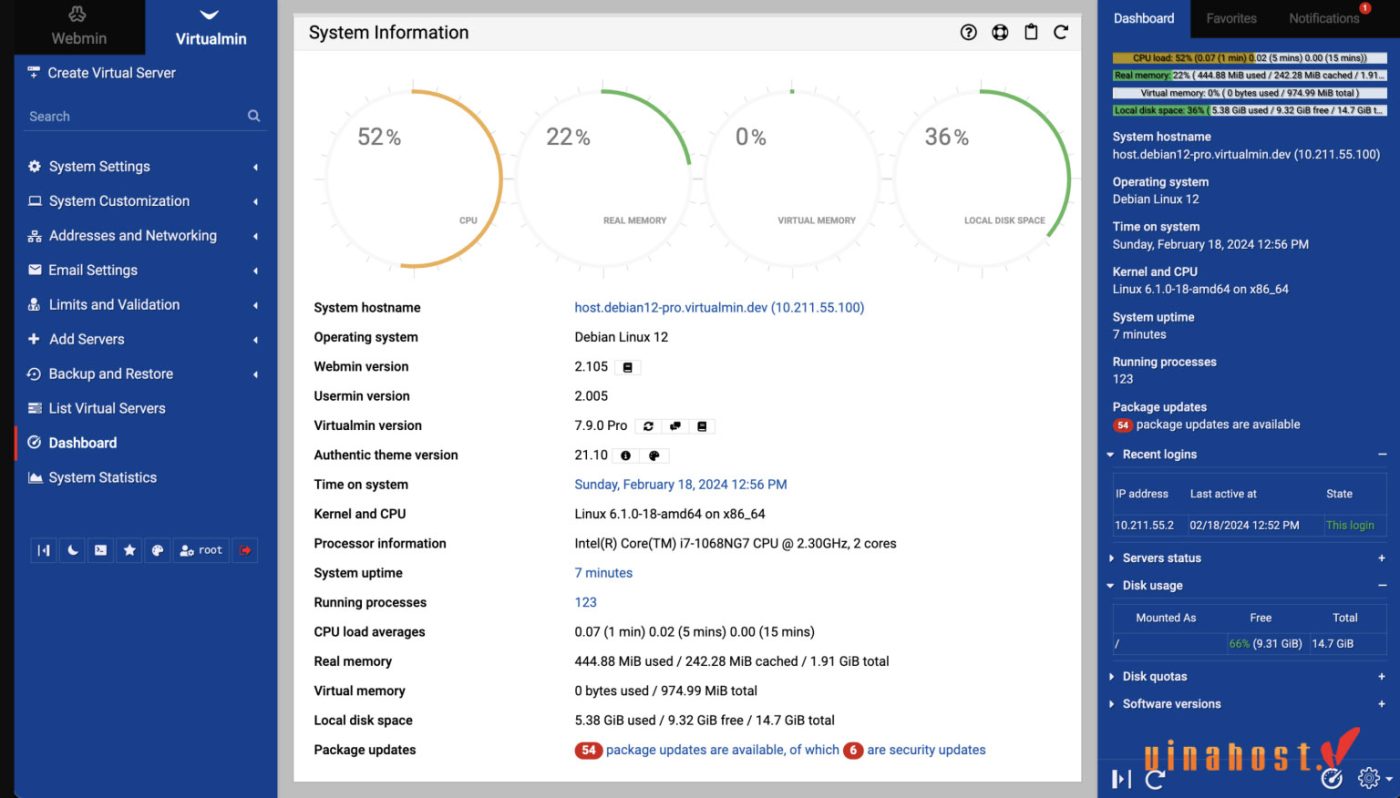The width and height of the screenshot is (1400, 798).
Task: Switch to the Webmin tab
Action: pos(78,27)
